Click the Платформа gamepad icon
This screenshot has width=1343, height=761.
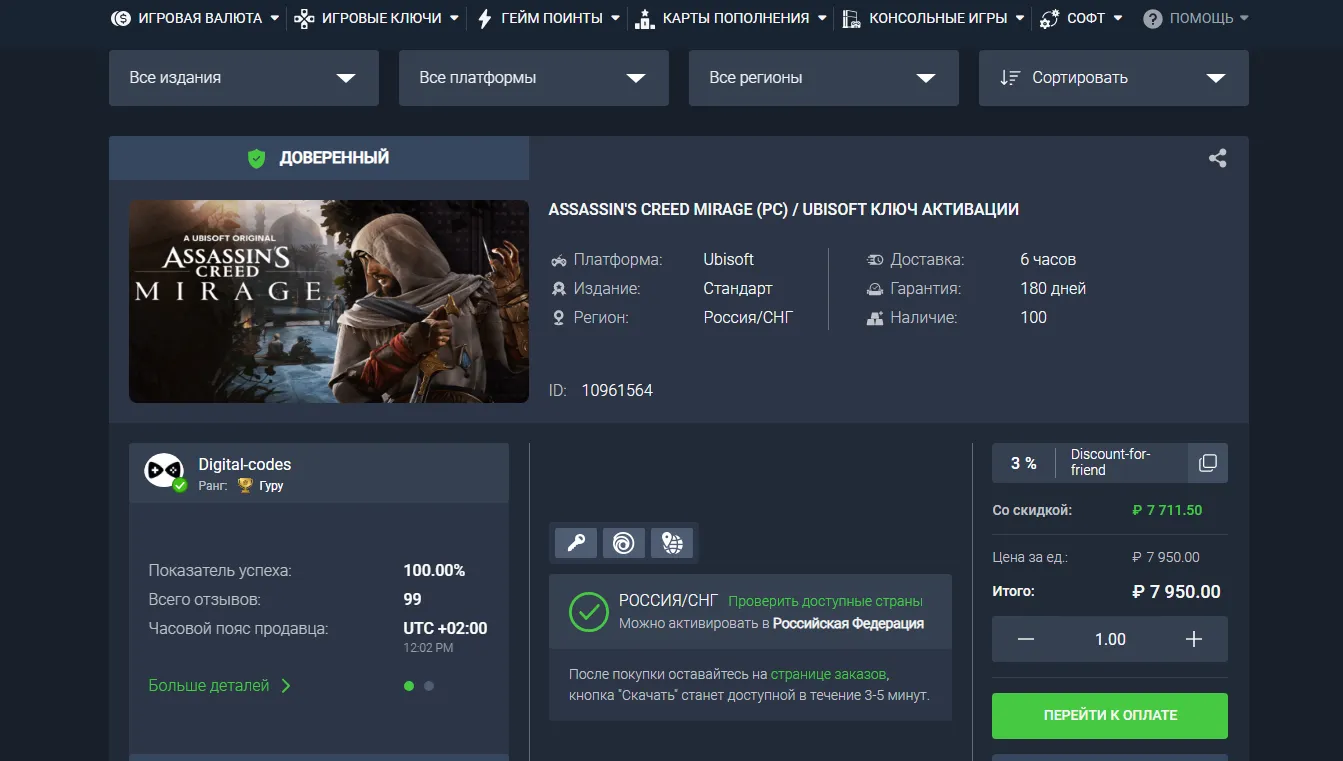559,261
